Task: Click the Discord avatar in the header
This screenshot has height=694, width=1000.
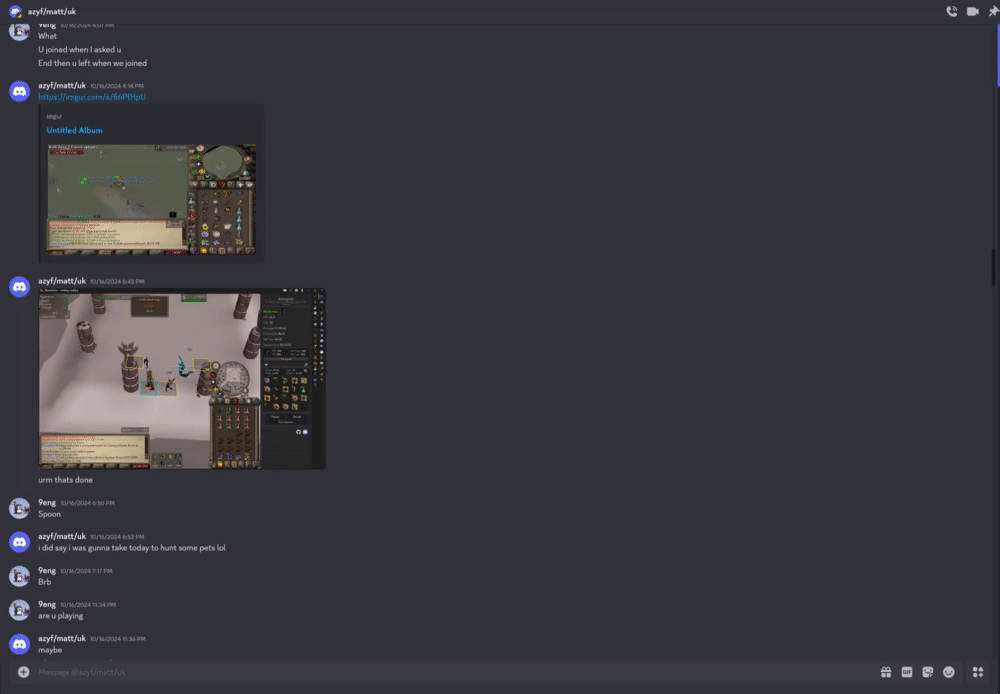Action: click(15, 11)
